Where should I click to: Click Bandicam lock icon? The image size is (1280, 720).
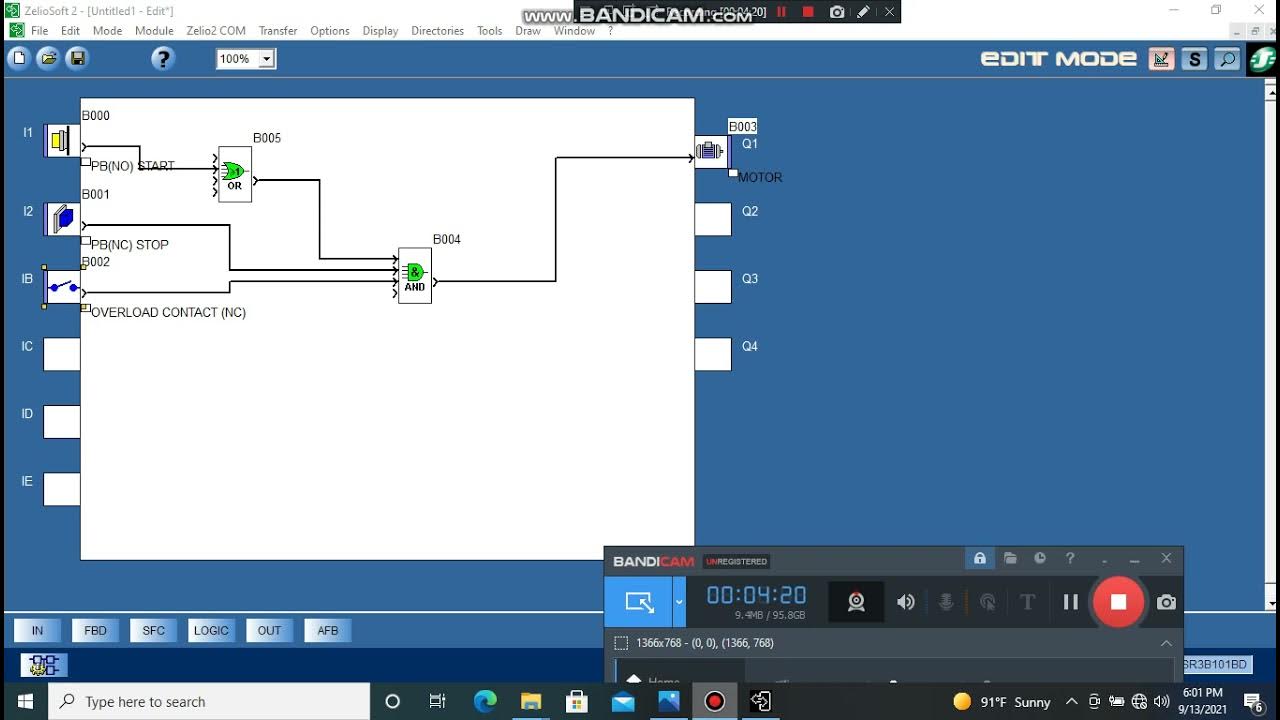pos(980,559)
